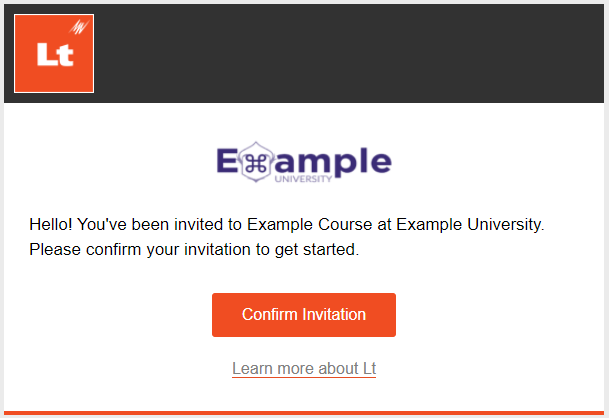Image resolution: width=609 pixels, height=418 pixels.
Task: Click the pulse waveform mark on Lt logo
Action: [79, 27]
